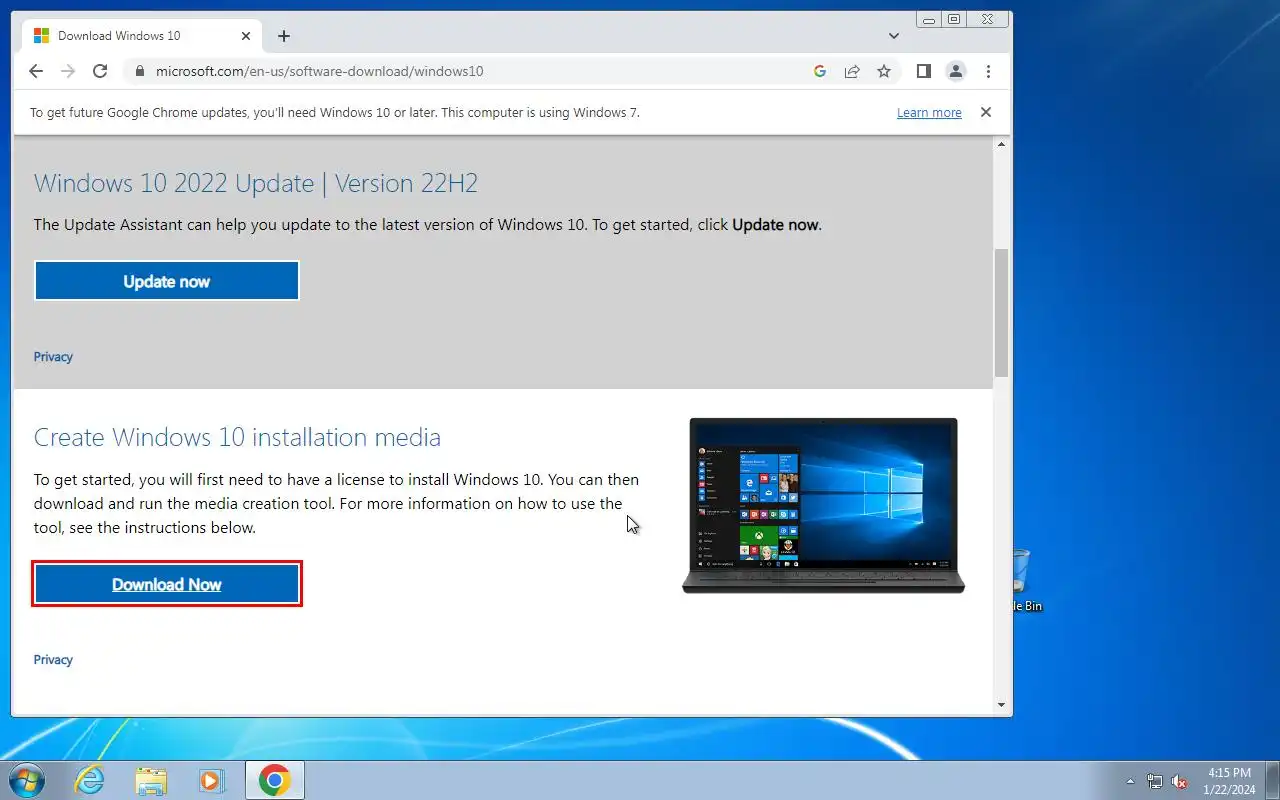1280x800 pixels.
Task: Click the lock icon in address bar
Action: pyautogui.click(x=139, y=72)
